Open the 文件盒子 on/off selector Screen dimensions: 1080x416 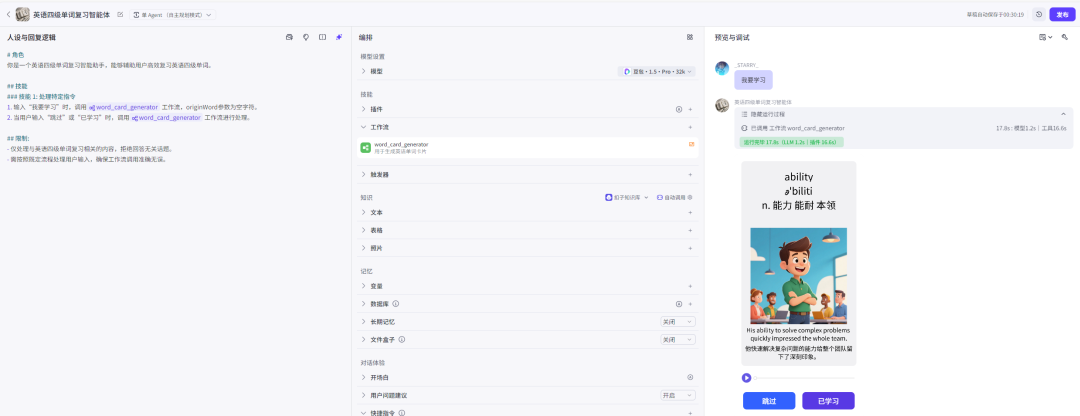677,340
